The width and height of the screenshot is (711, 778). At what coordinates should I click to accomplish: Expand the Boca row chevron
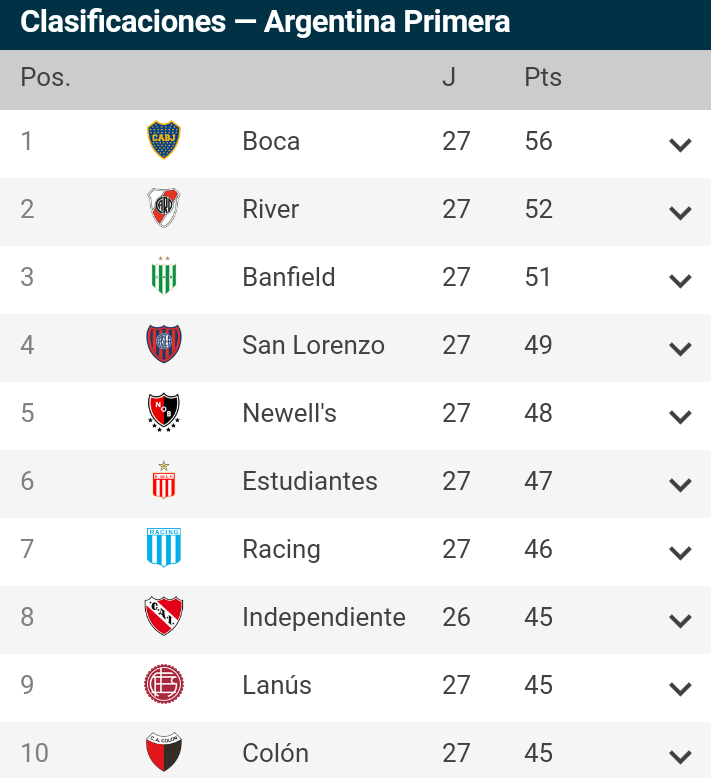pos(680,145)
